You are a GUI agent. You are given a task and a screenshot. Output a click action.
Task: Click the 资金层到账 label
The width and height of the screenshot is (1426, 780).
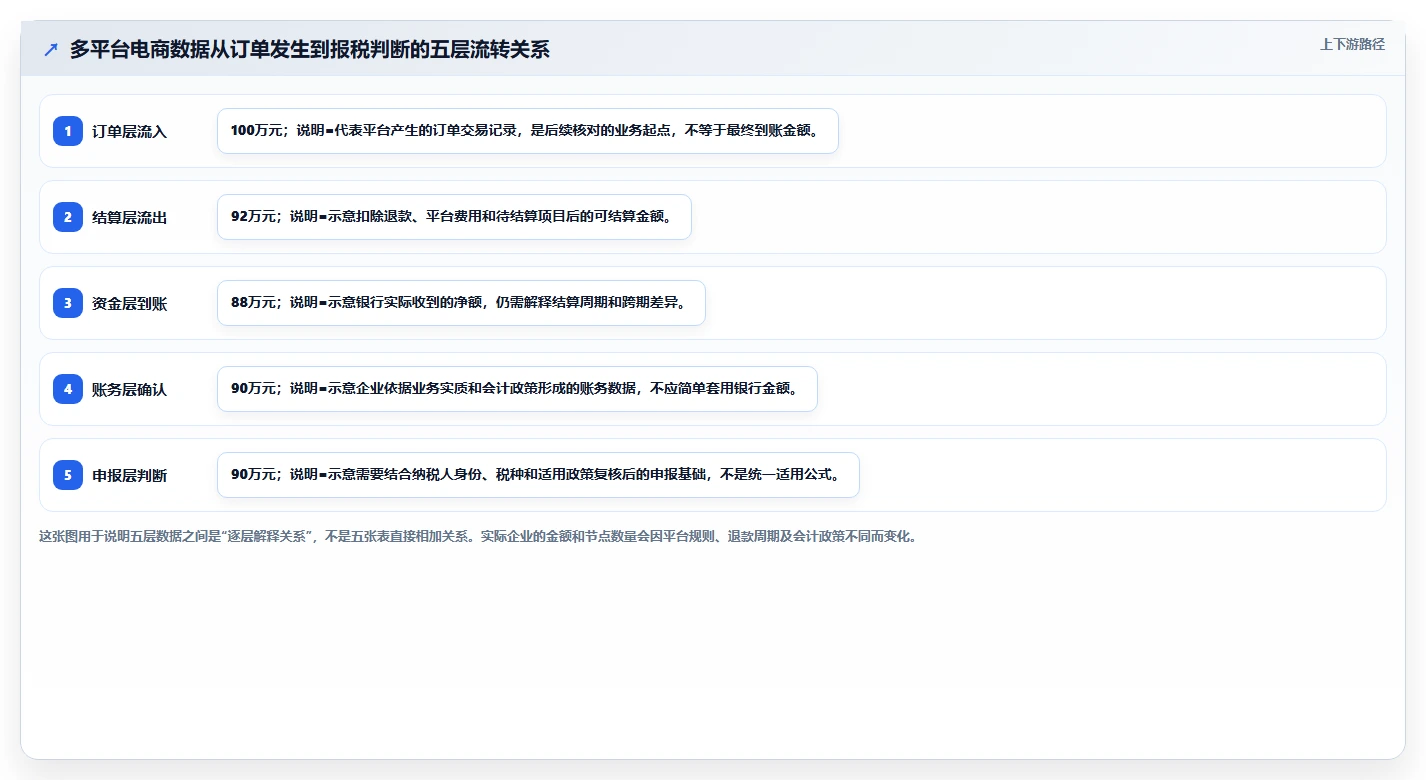tap(129, 303)
